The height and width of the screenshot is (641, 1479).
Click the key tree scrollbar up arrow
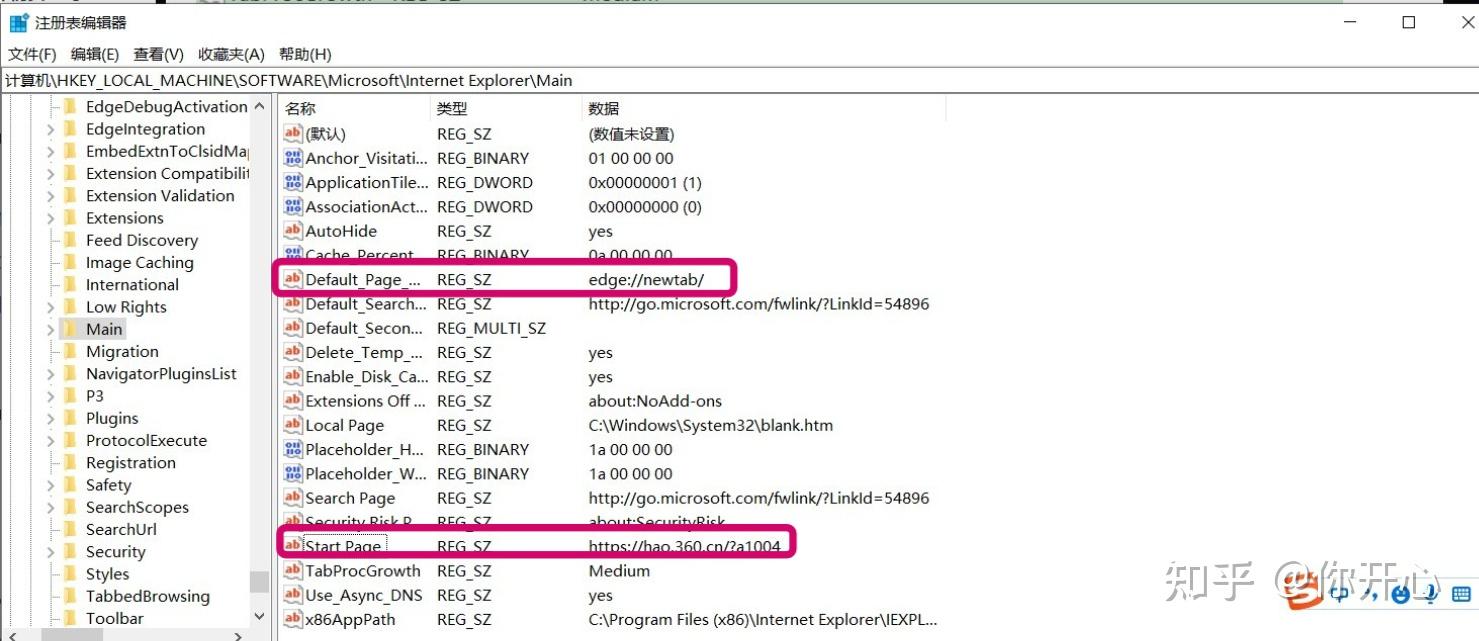coord(259,106)
